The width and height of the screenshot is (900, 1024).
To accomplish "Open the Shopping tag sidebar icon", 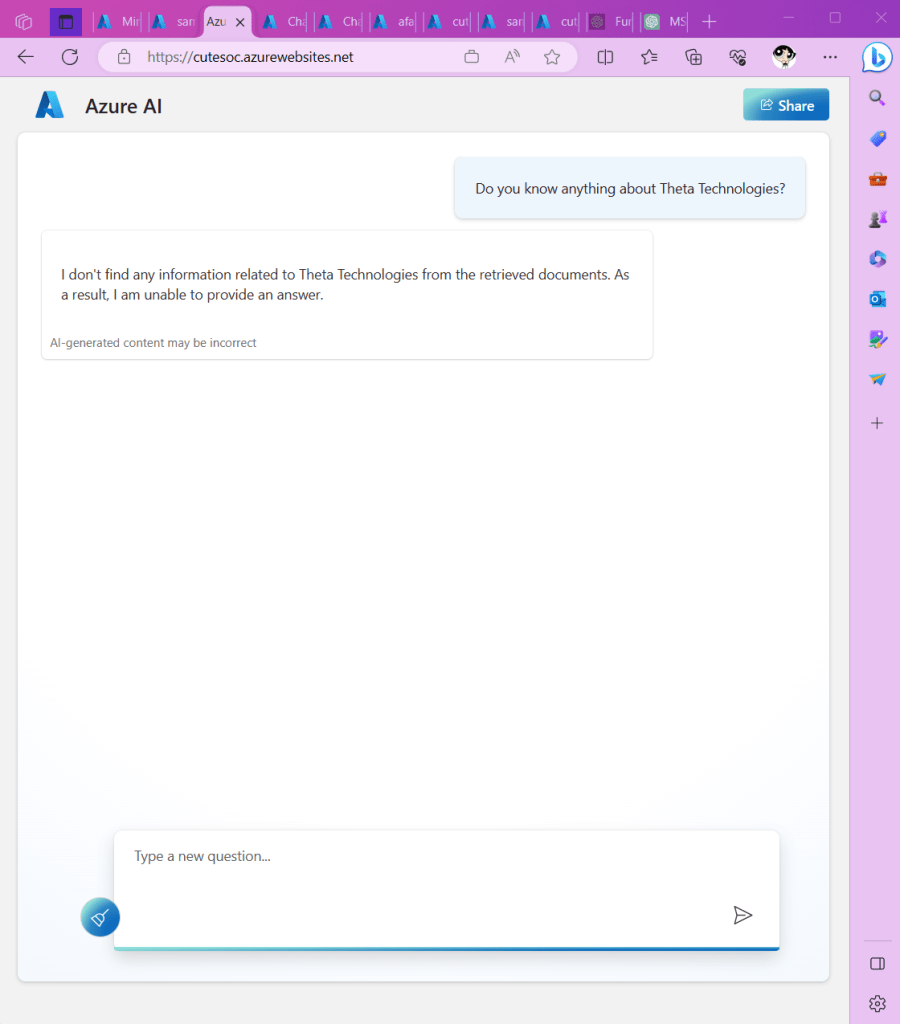I will (877, 139).
